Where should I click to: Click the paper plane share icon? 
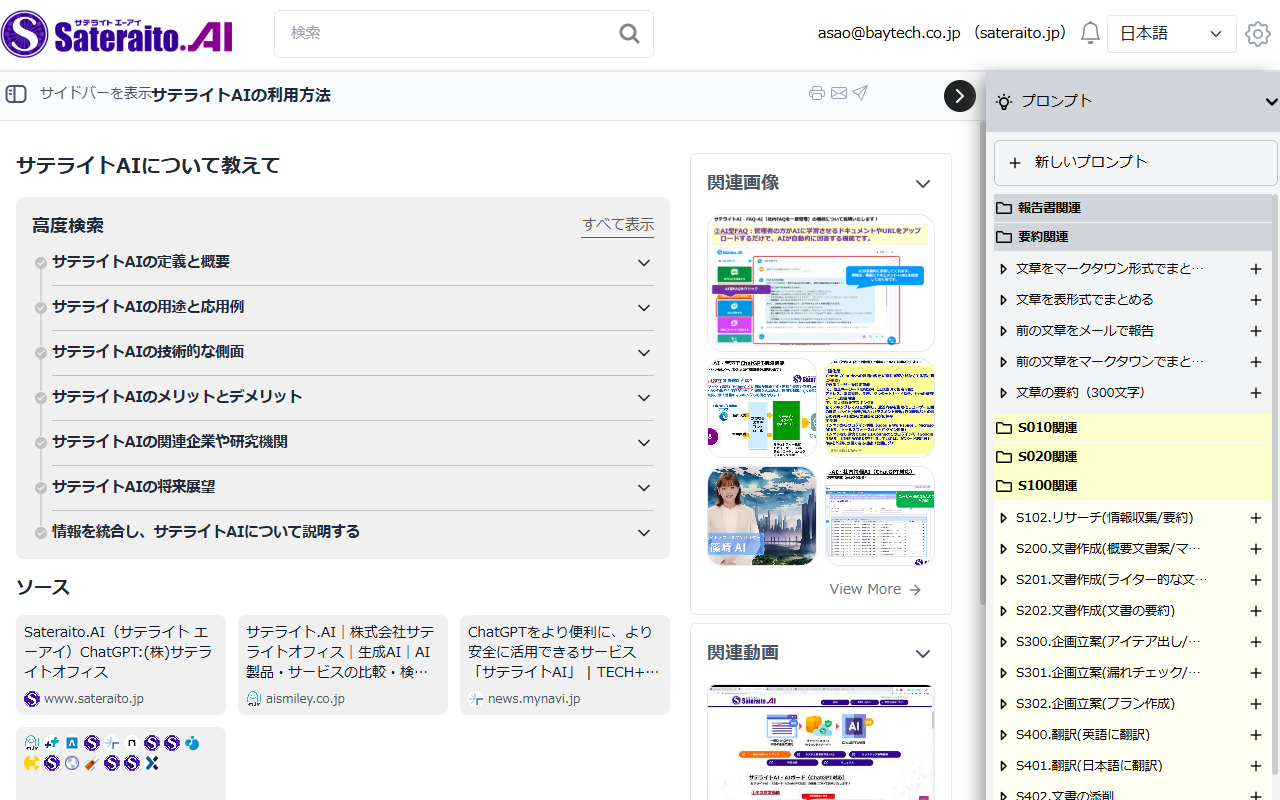point(860,94)
